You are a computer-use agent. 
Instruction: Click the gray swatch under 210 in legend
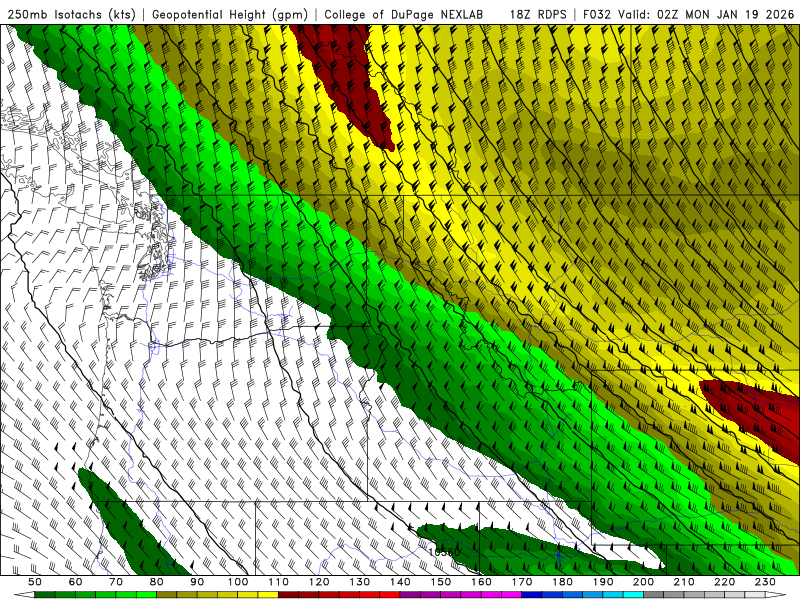point(674,594)
